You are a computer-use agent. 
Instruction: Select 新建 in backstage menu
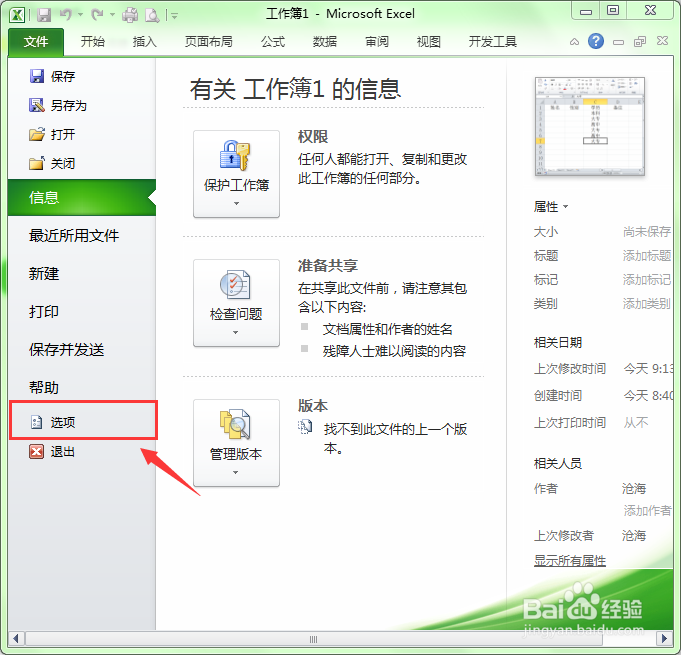tap(44, 274)
